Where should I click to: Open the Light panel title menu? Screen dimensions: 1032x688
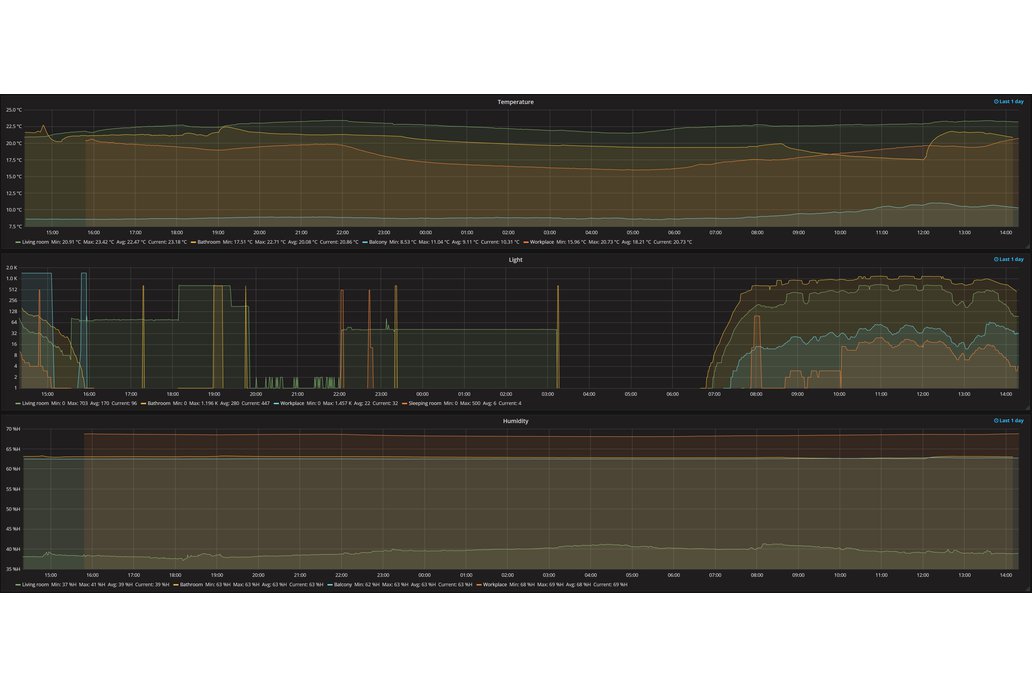click(x=515, y=259)
